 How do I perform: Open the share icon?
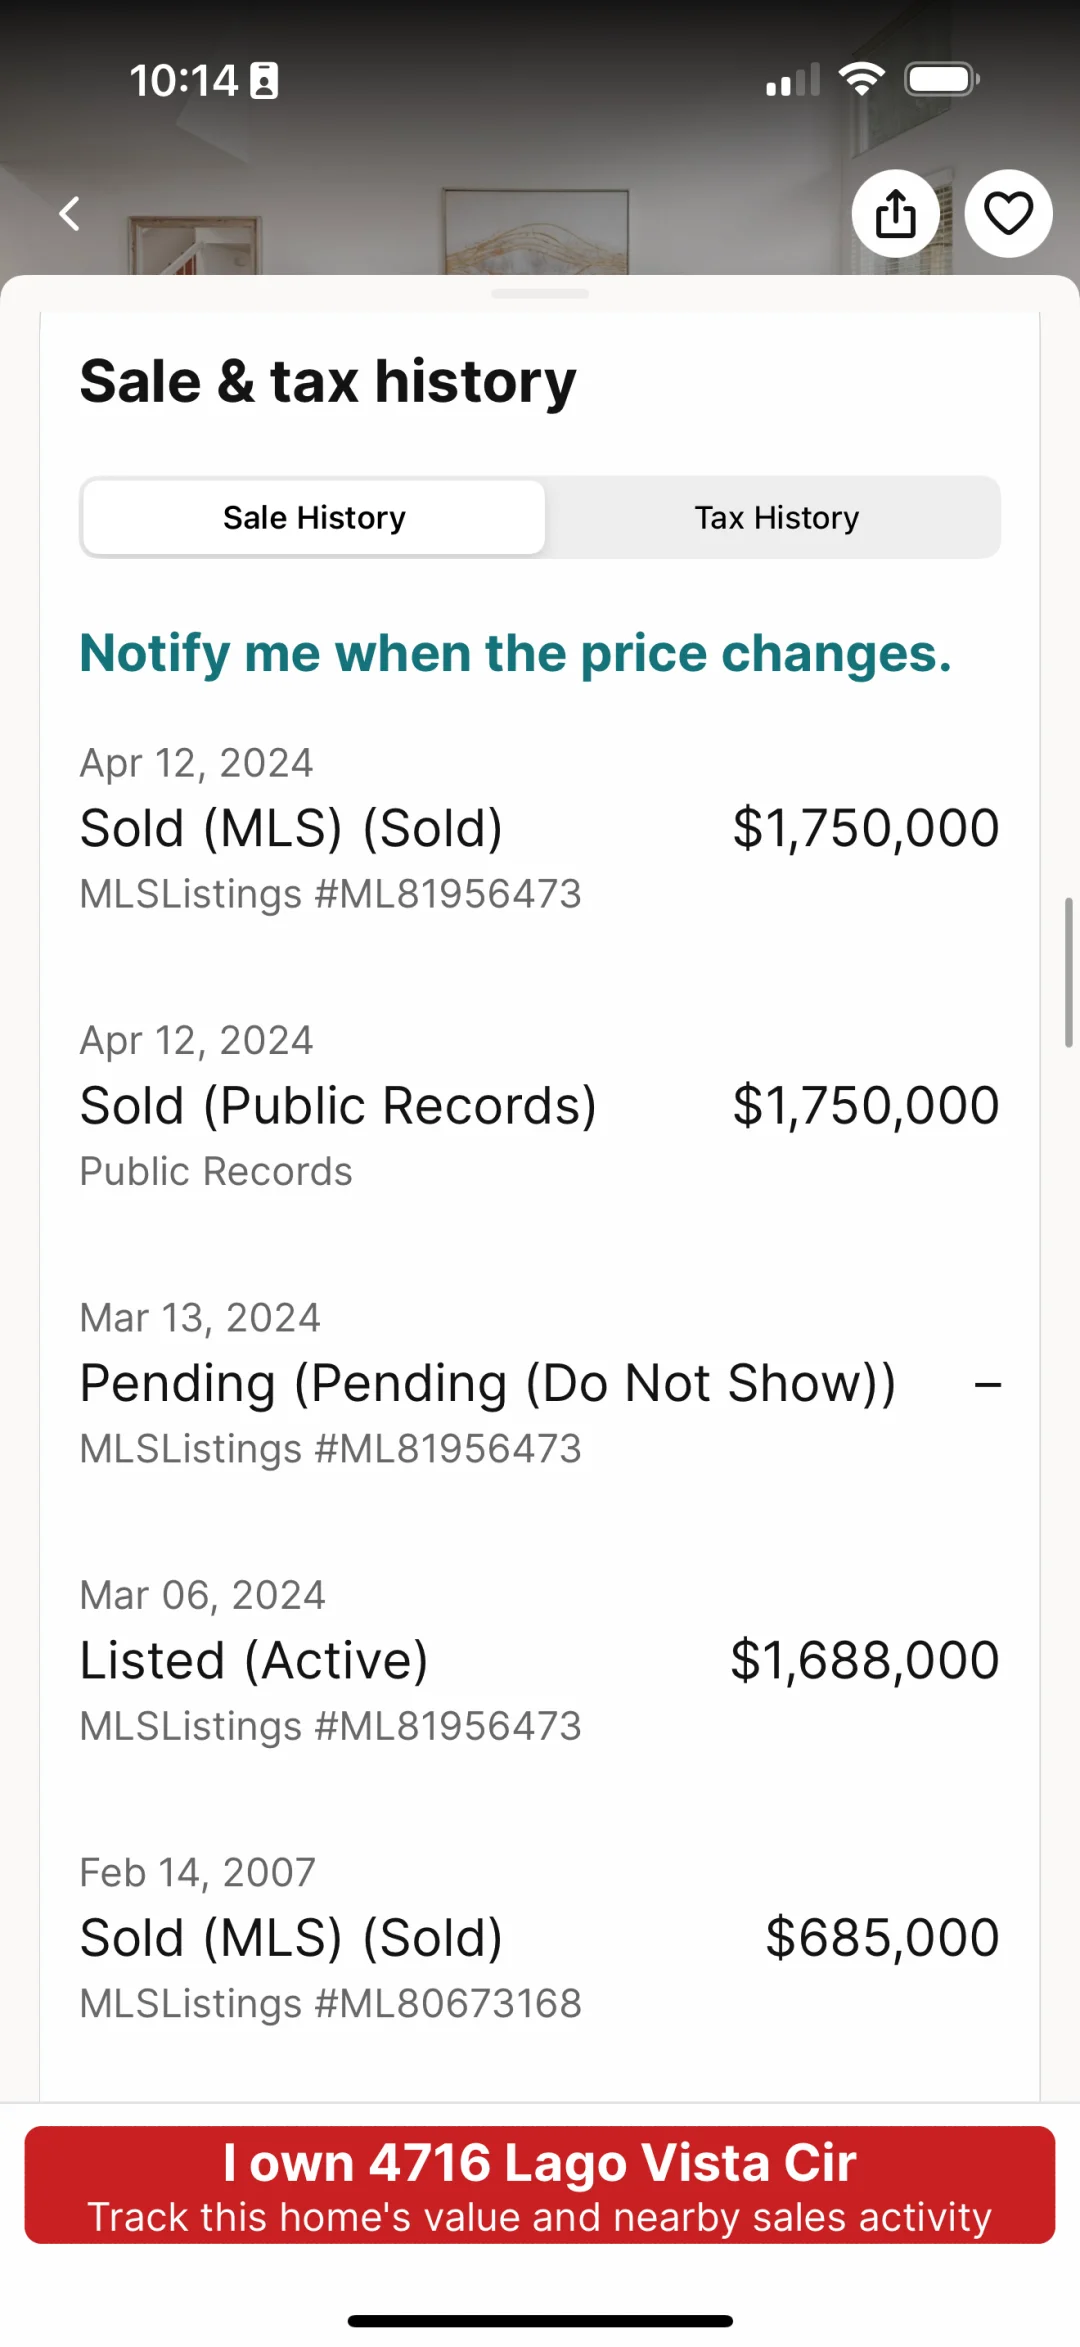(896, 213)
